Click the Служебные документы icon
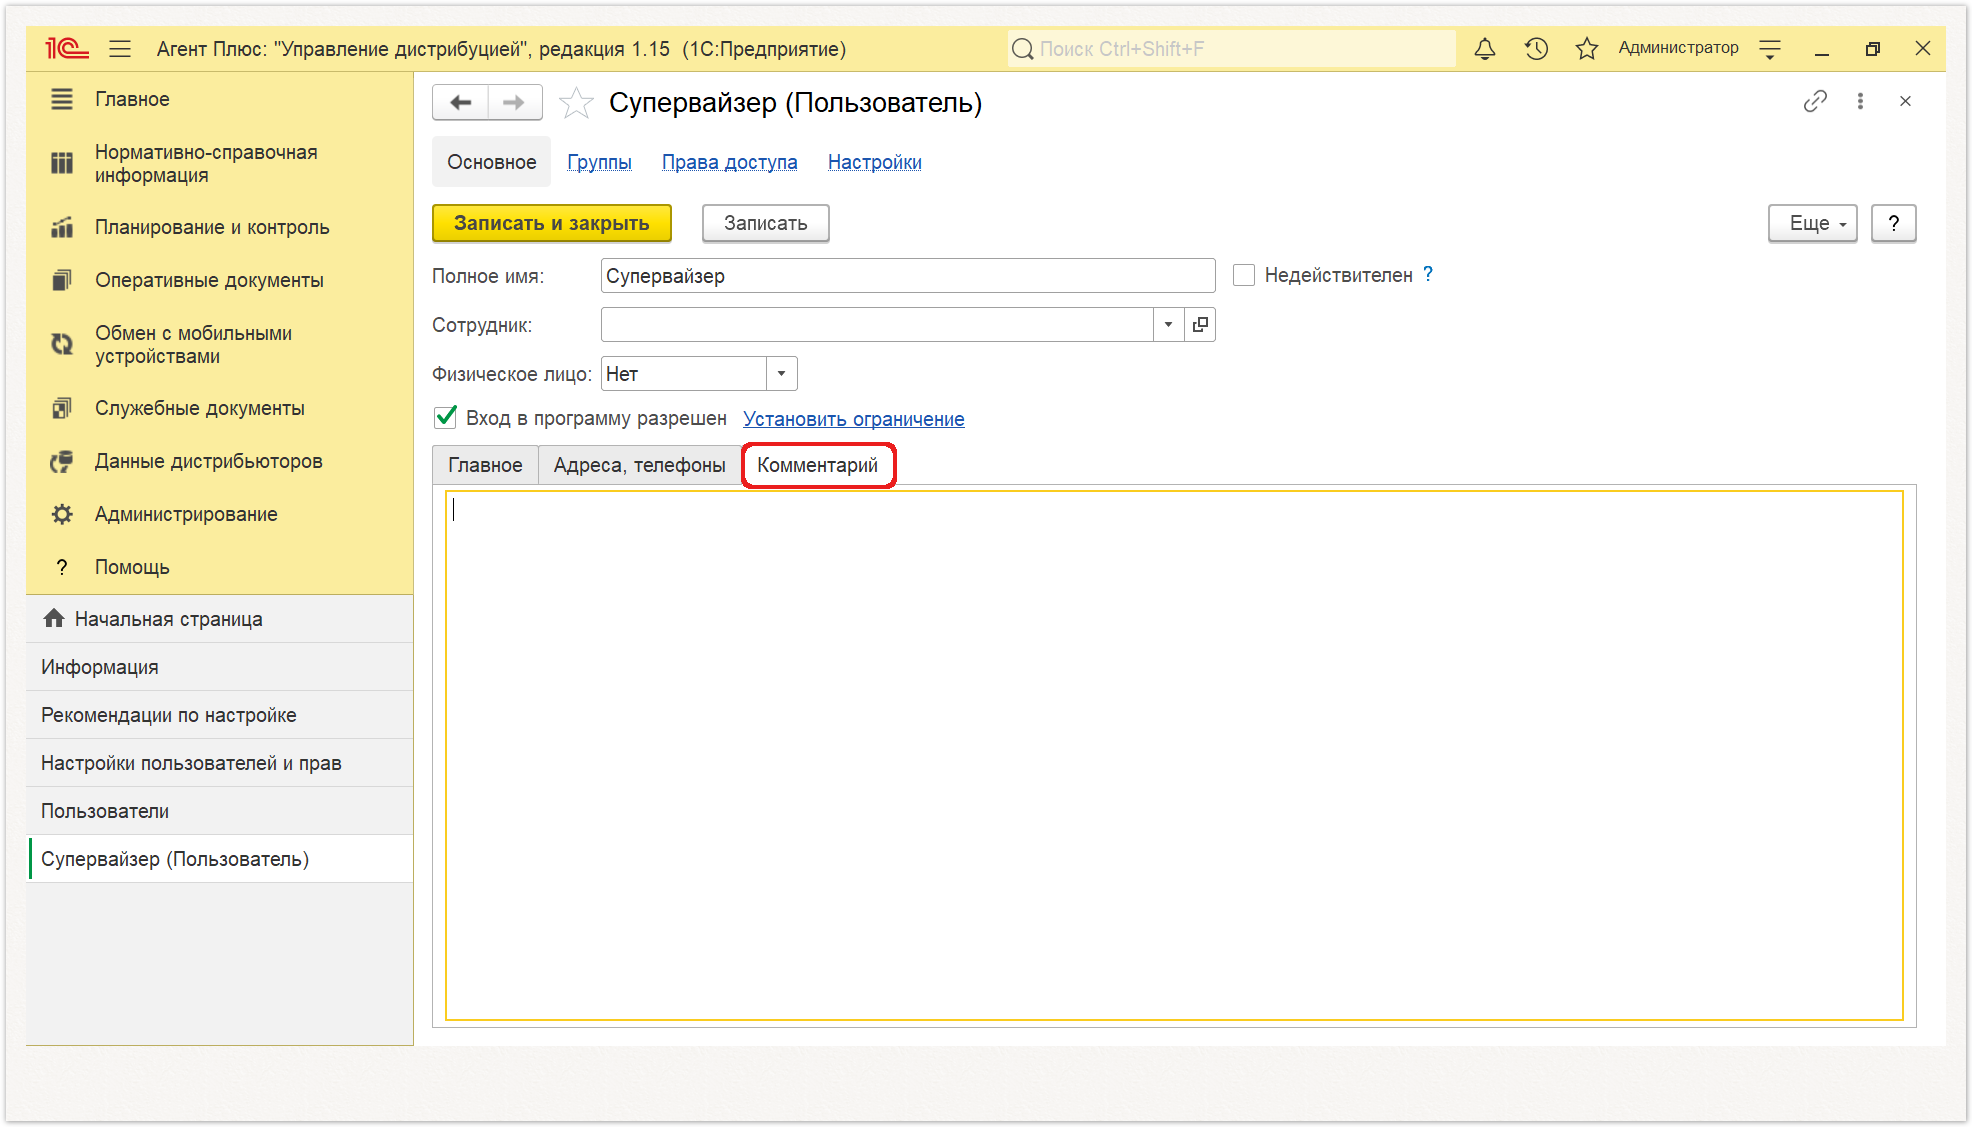 62,408
